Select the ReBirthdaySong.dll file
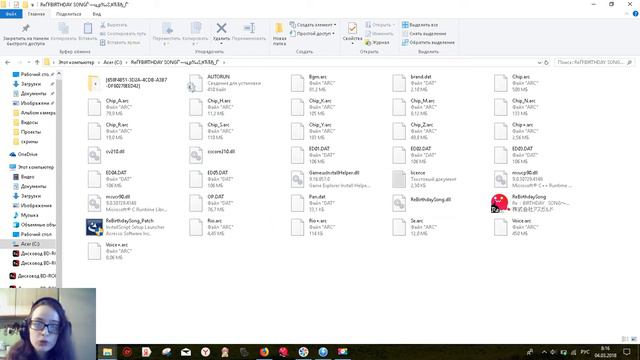 [421, 203]
